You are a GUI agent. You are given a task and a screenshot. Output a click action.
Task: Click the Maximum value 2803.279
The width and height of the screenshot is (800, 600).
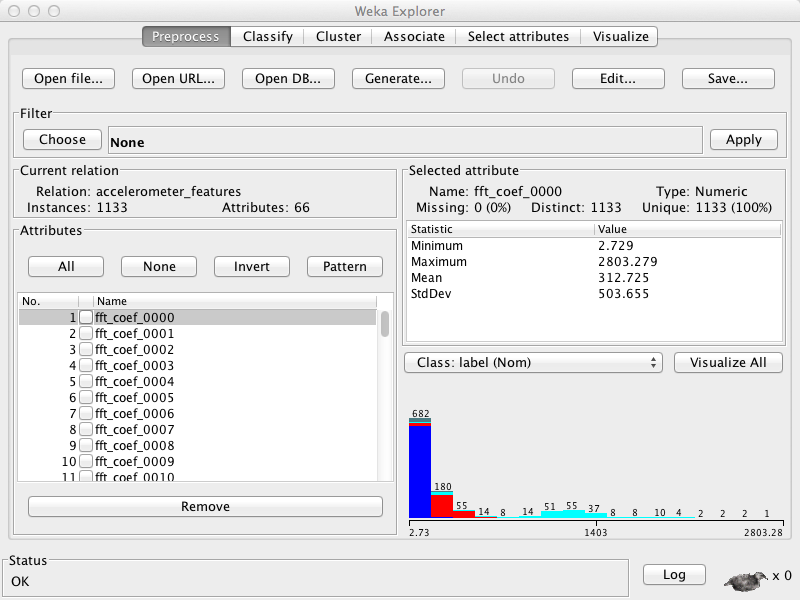(x=628, y=262)
